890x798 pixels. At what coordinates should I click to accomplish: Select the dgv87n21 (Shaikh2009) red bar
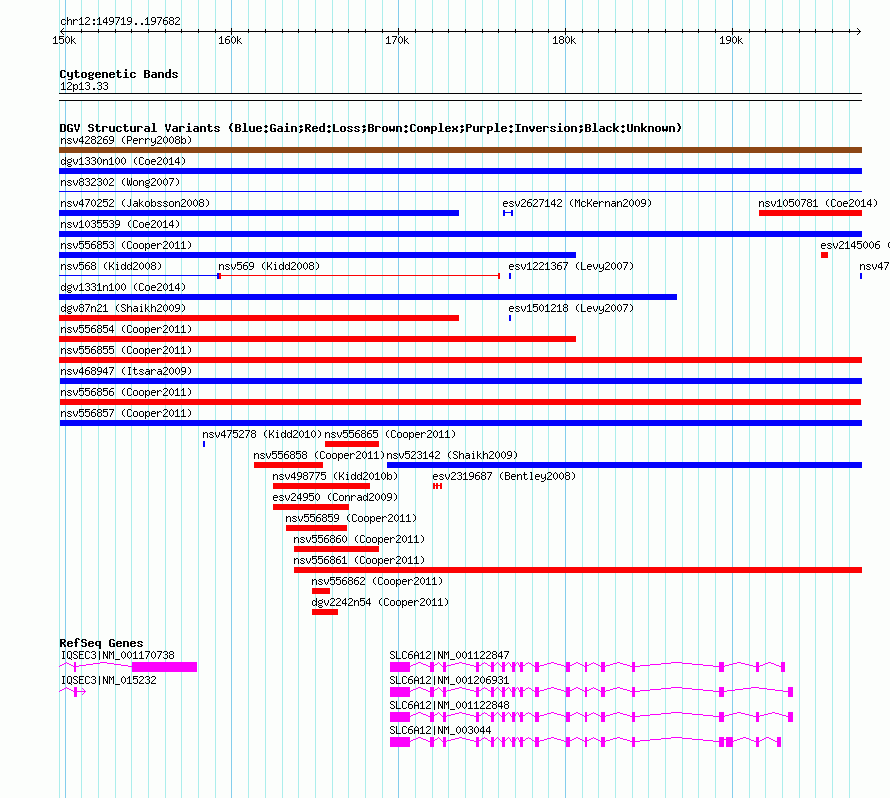point(259,318)
